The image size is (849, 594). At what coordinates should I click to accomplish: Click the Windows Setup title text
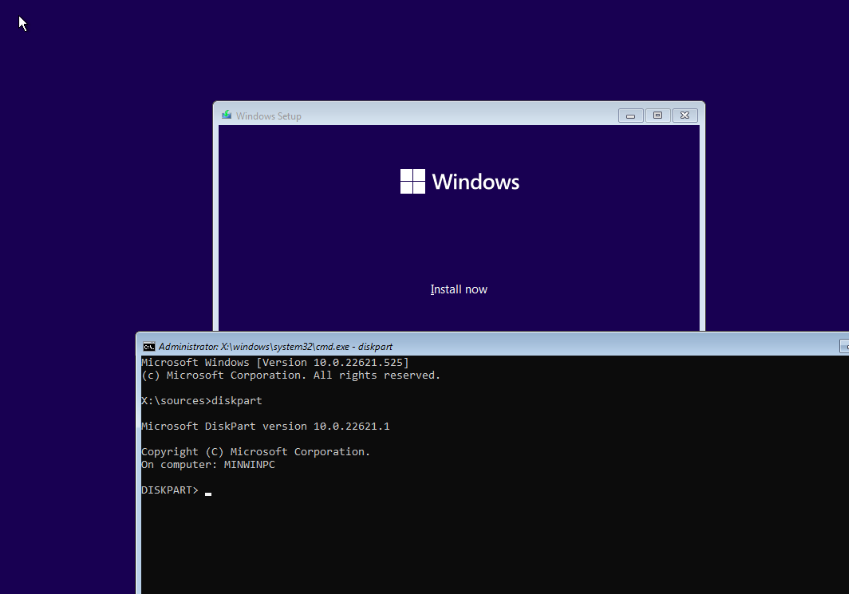[269, 116]
